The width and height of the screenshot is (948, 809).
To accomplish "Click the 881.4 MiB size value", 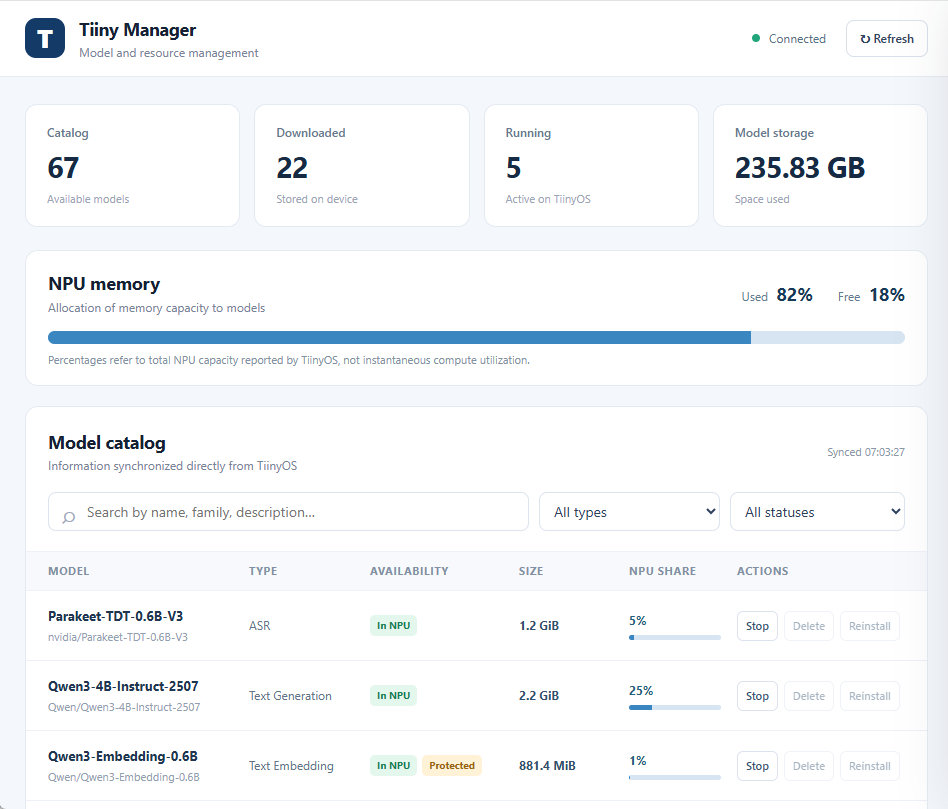I will pos(547,765).
